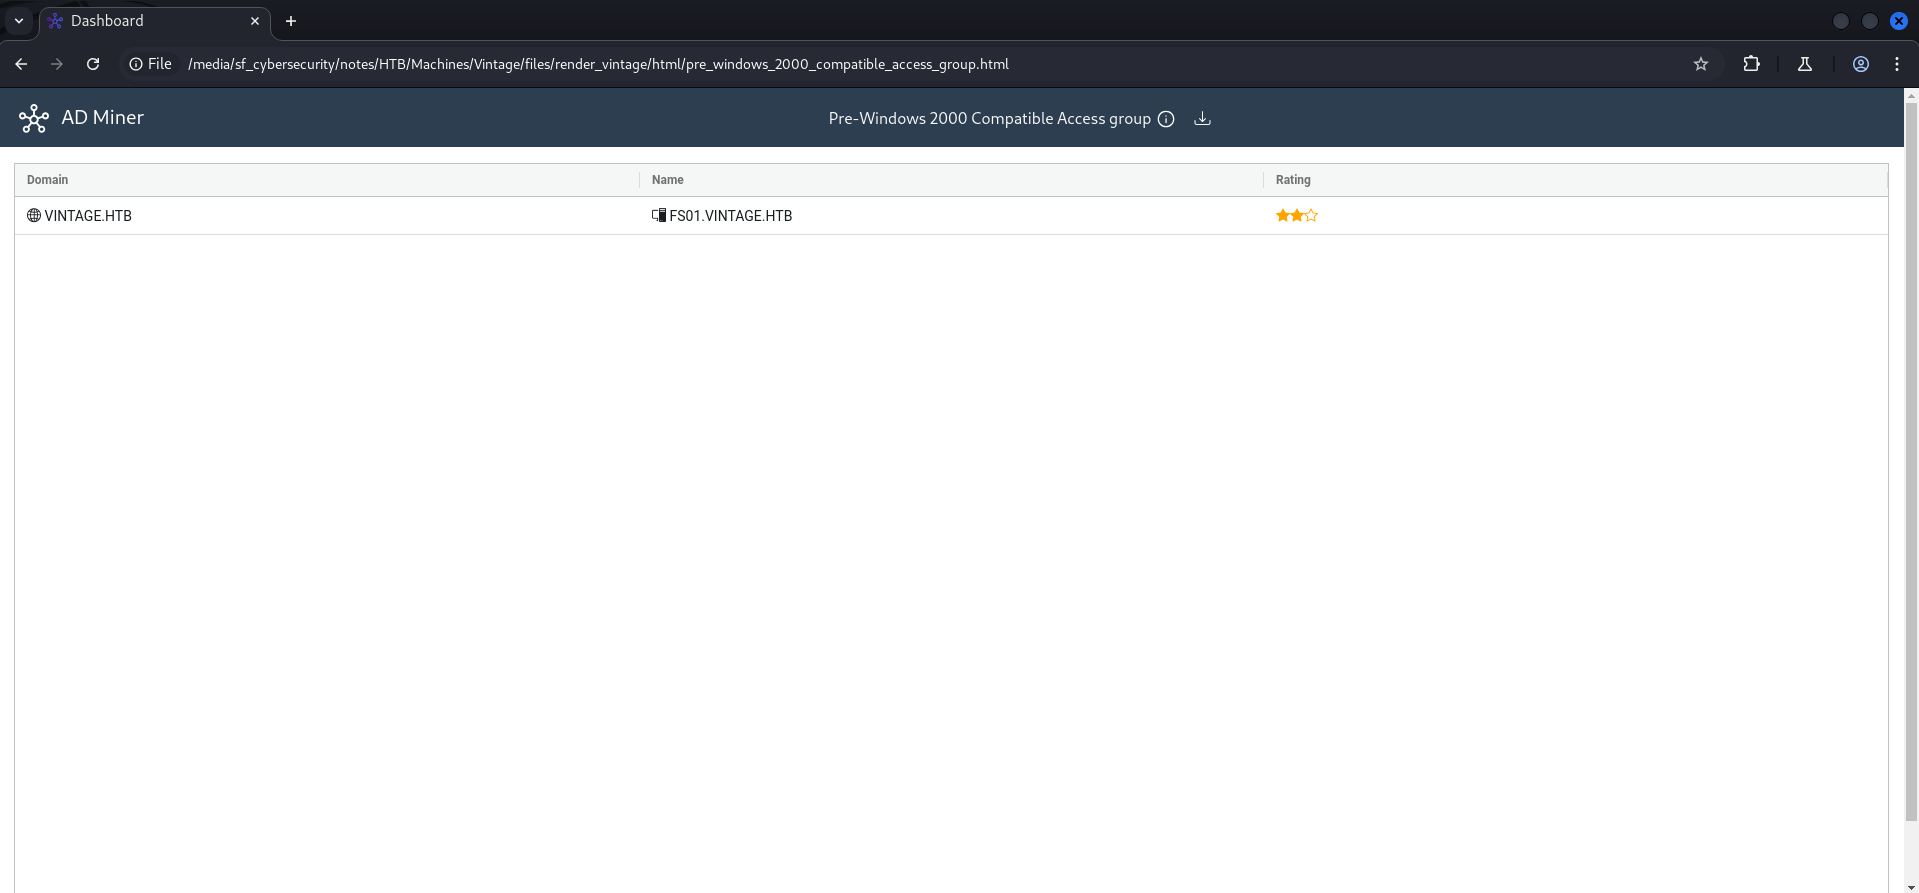Click the Pre-Windows 2000 Compatible Access group title
This screenshot has height=893, width=1919.
990,119
